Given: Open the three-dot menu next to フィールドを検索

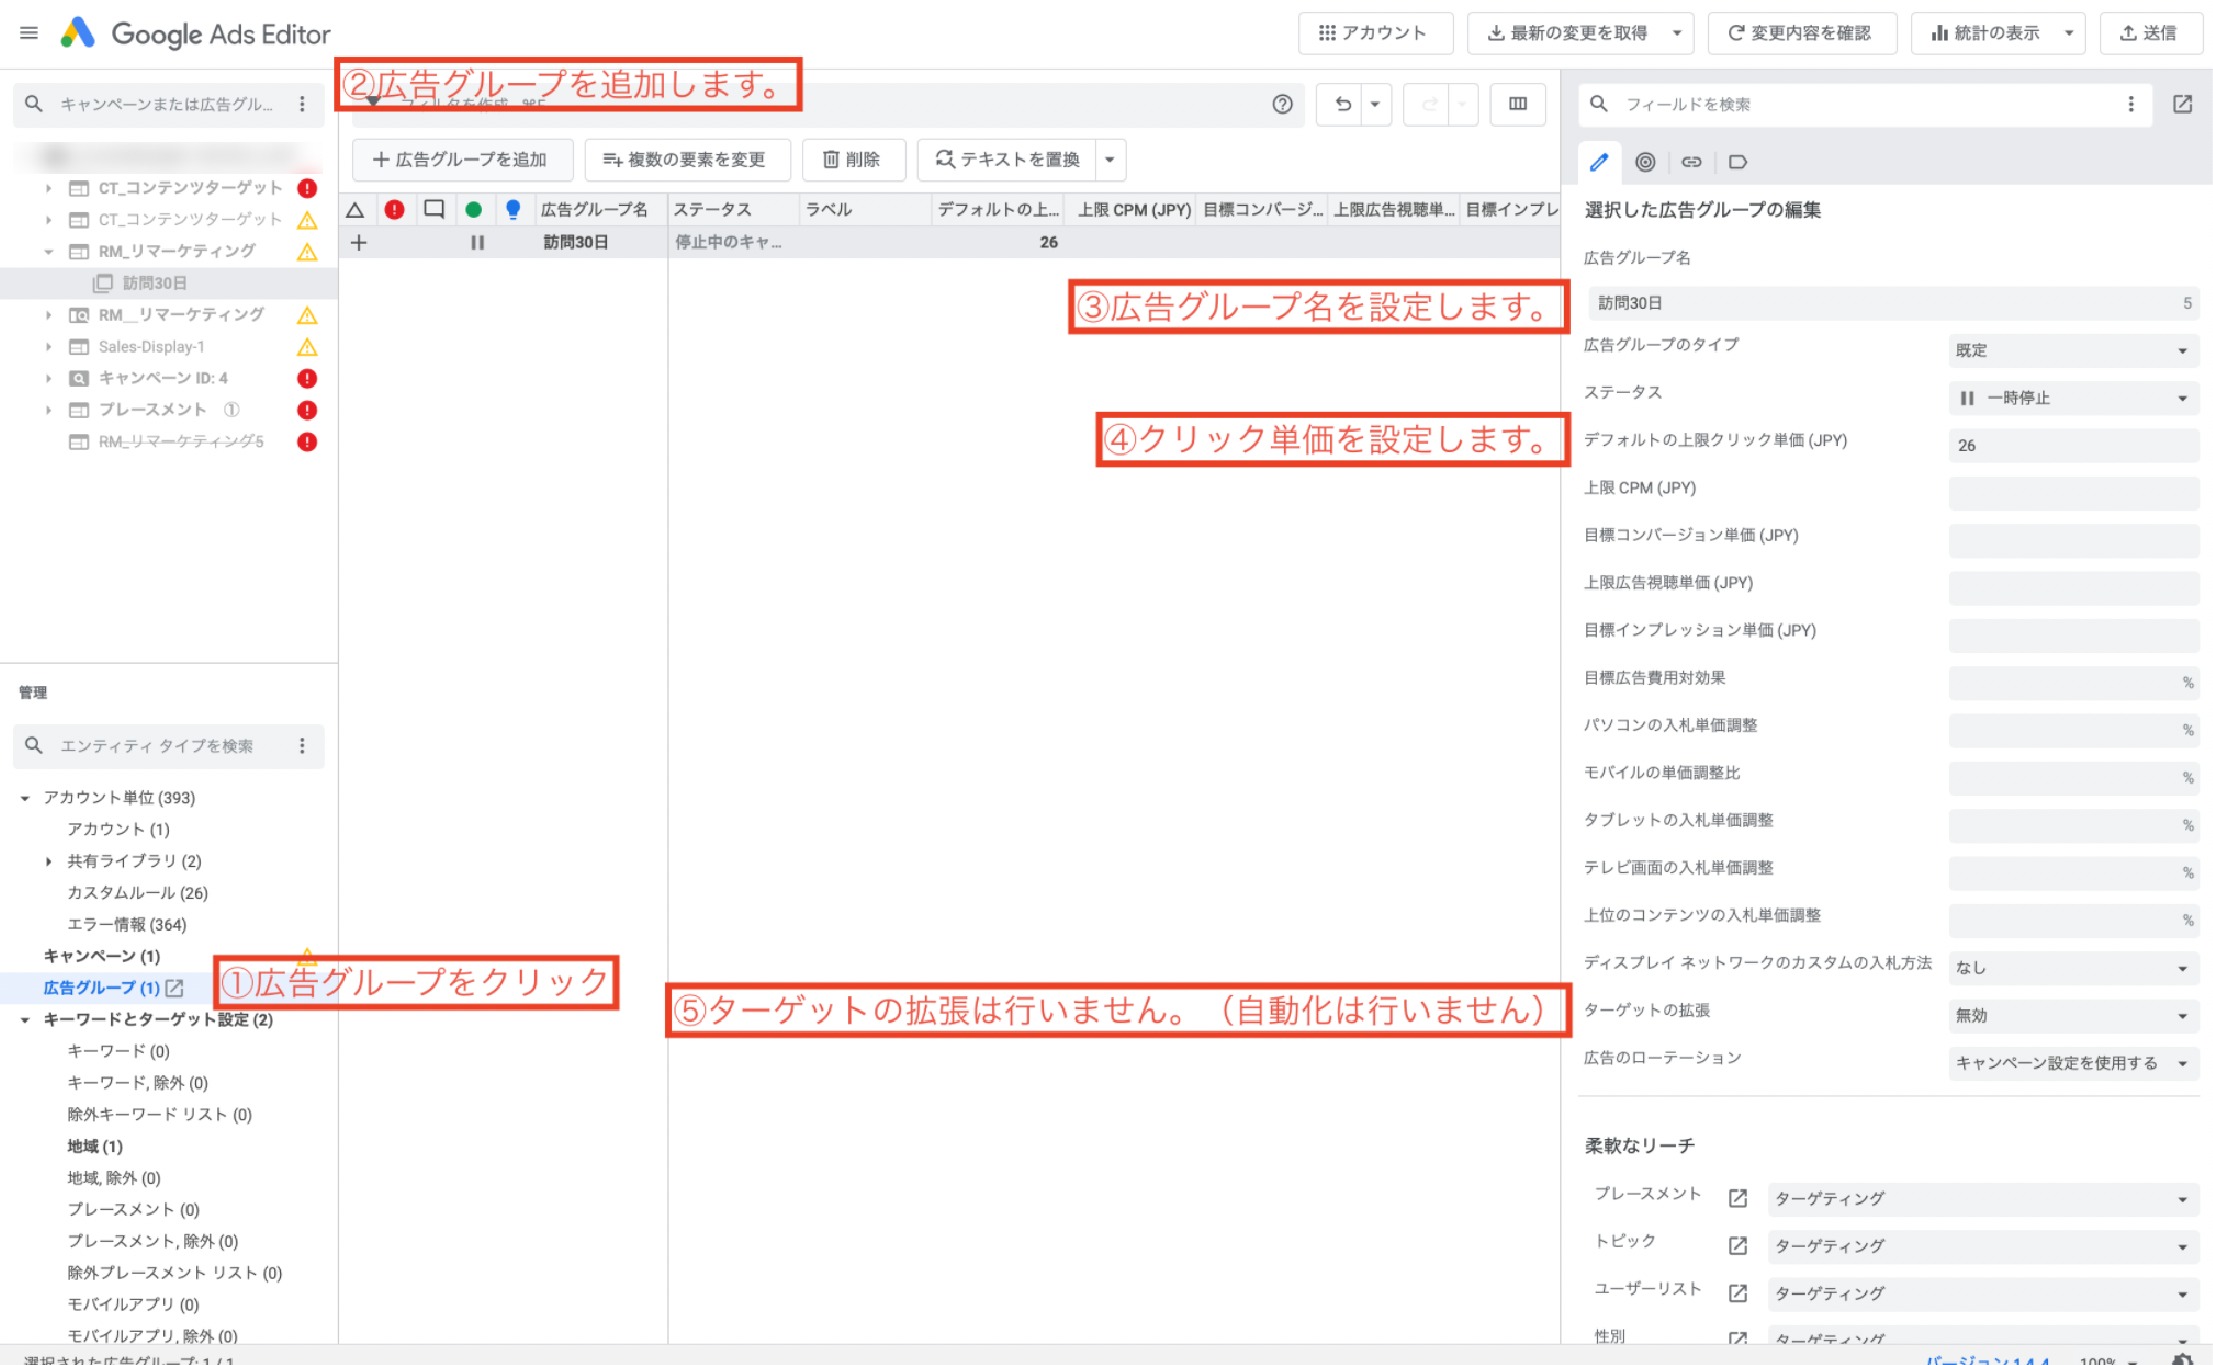Looking at the screenshot, I should [2128, 104].
